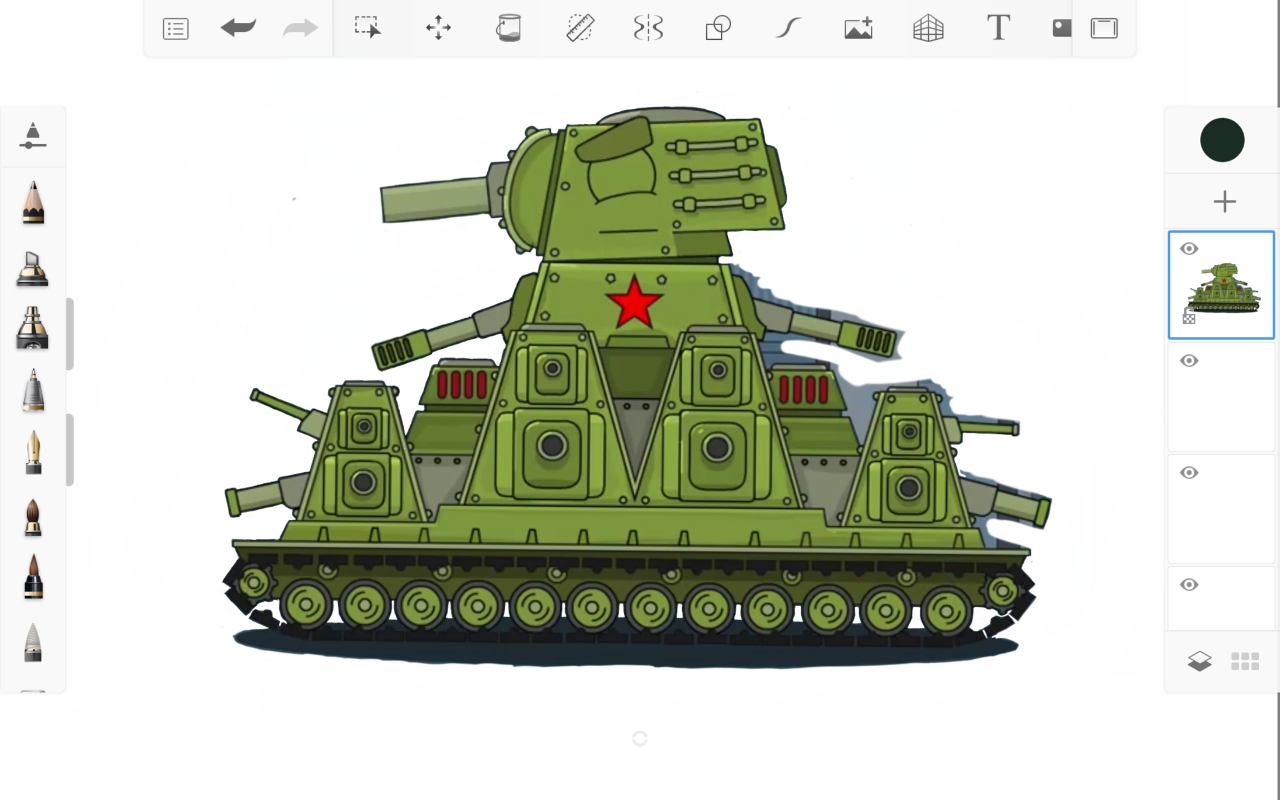Pick the dark-tipped brush pen
This screenshot has height=800, width=1280.
point(33,577)
